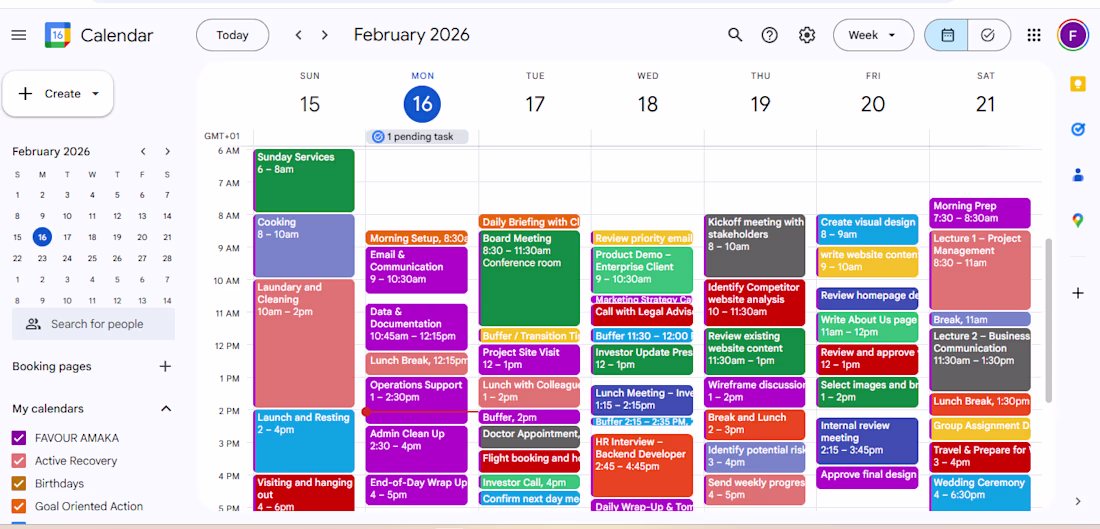Select Tuesday 17 date header
The width and height of the screenshot is (1100, 529).
pos(535,104)
